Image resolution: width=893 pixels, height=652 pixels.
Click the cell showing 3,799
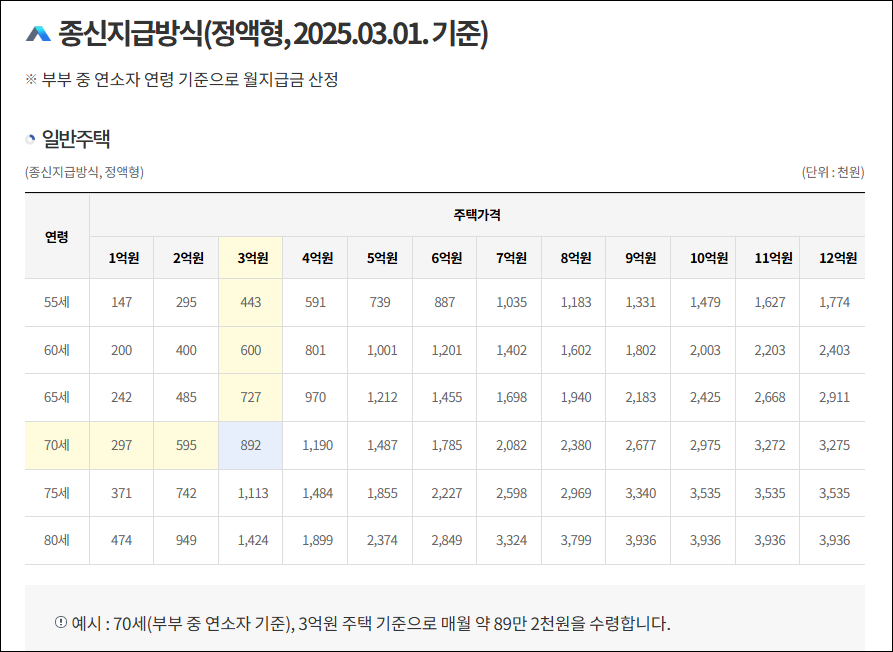[x=576, y=540]
